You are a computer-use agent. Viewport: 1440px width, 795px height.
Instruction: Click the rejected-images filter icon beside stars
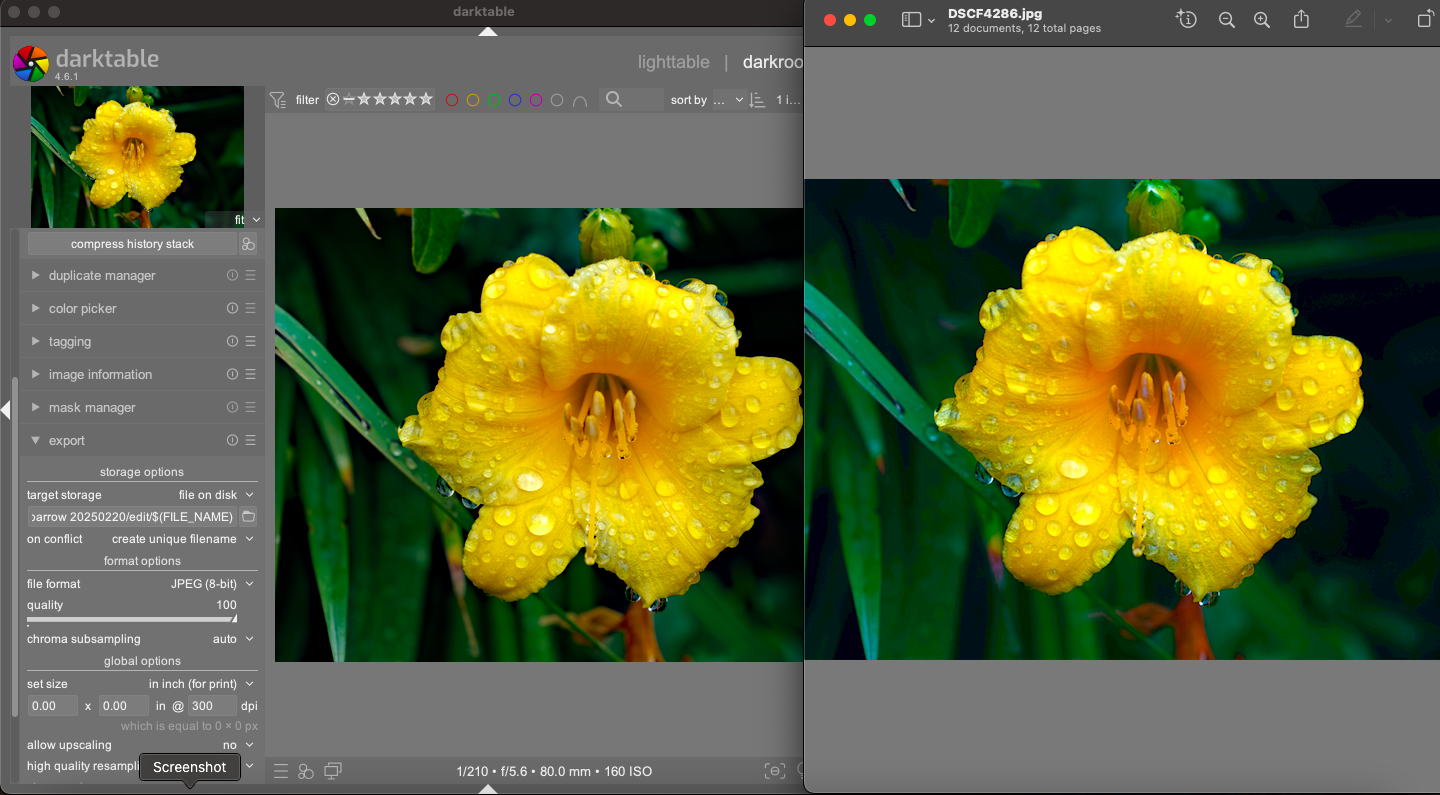333,99
